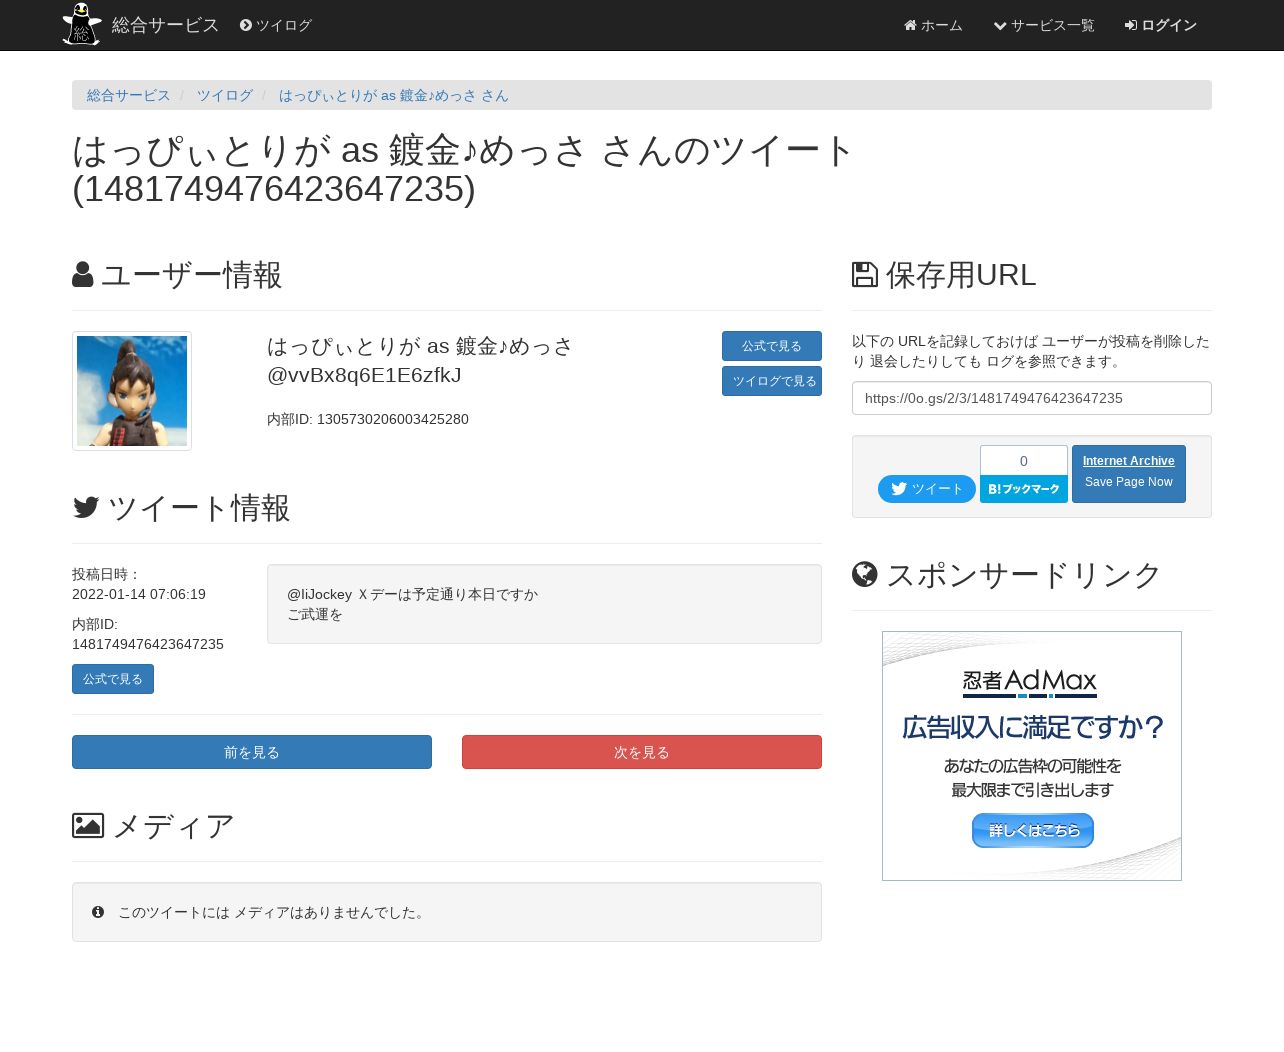
Task: Click the globe icon beside スポンサードリンク
Action: [x=865, y=575]
